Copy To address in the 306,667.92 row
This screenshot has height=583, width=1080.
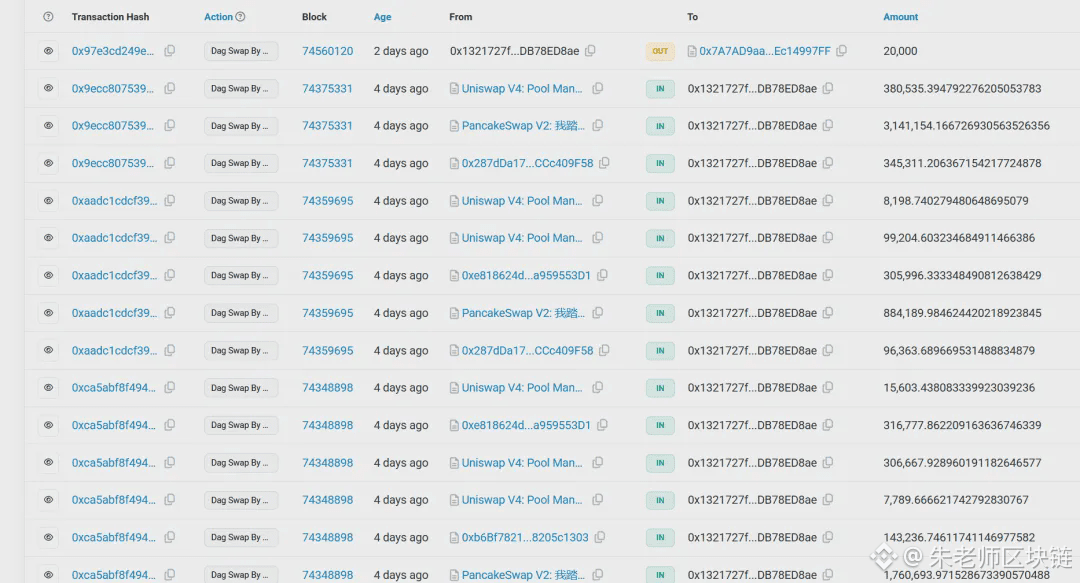(828, 462)
